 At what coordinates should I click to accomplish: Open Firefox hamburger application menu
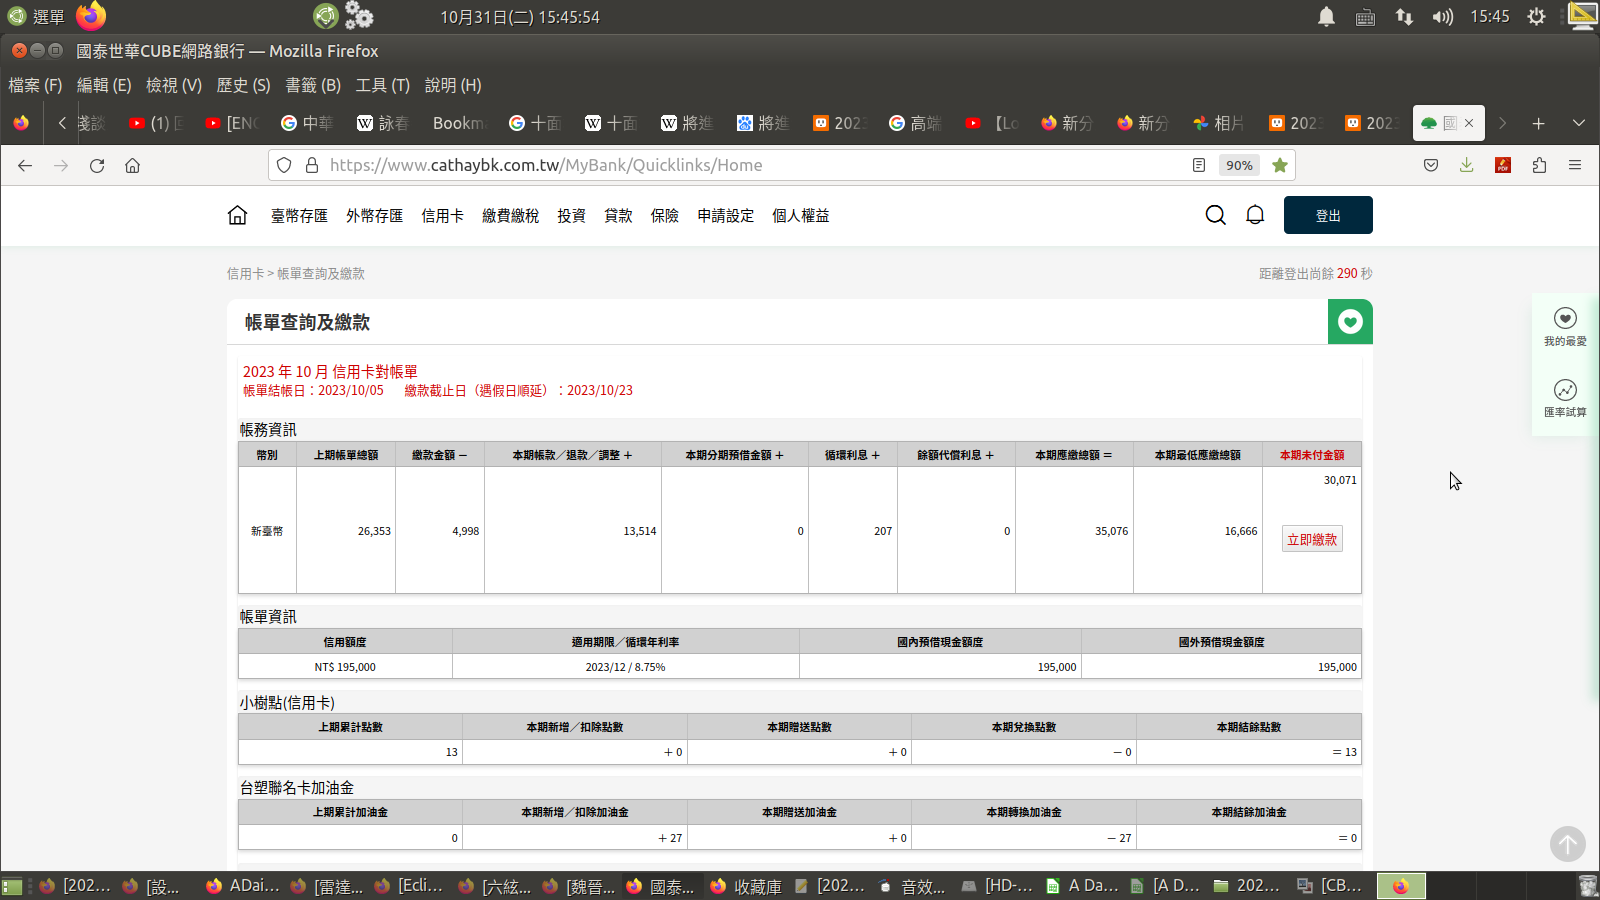1575,165
